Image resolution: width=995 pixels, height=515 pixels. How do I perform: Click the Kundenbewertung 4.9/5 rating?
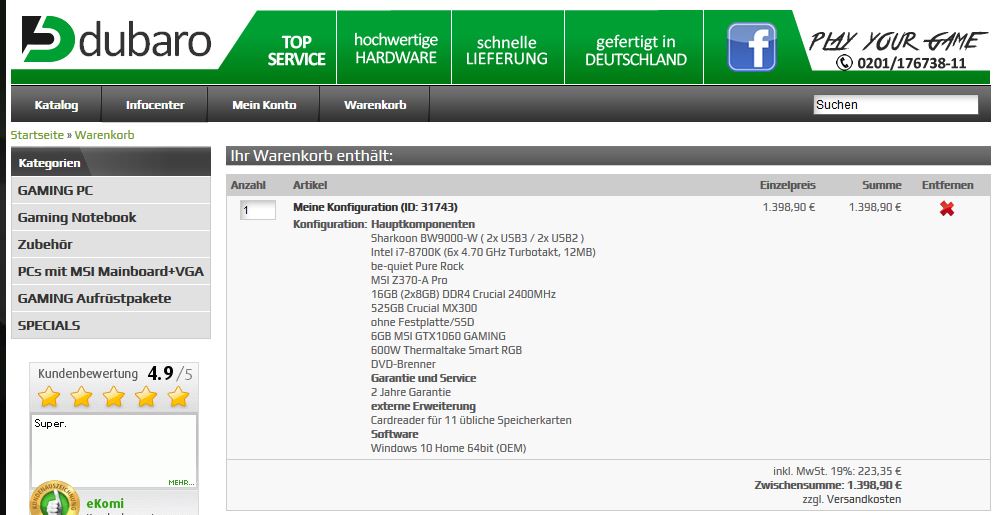[115, 373]
